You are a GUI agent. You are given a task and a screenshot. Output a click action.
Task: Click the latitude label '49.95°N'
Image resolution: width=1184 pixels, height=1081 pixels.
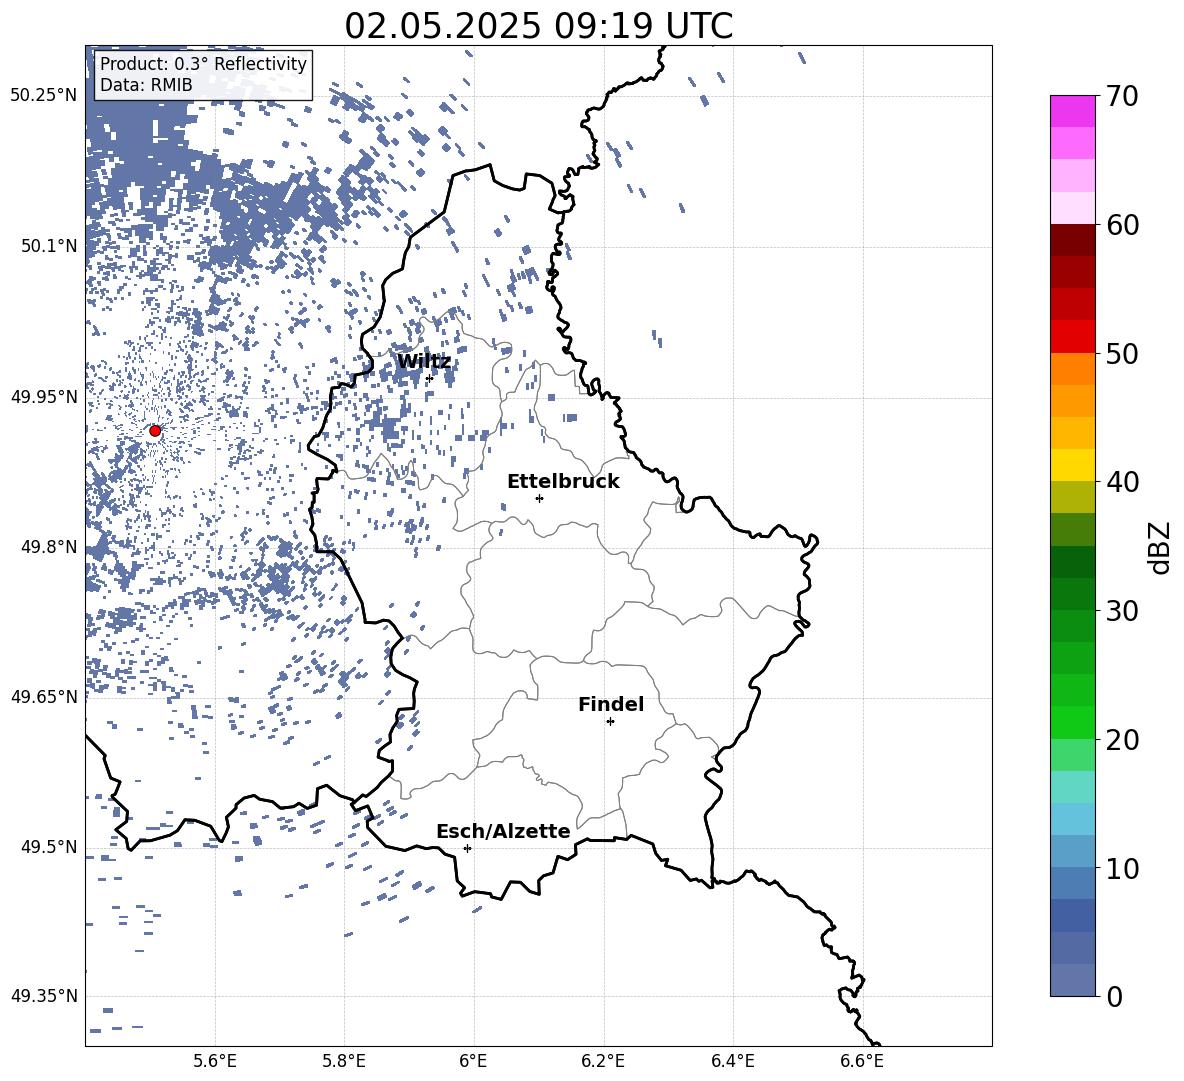coord(44,397)
